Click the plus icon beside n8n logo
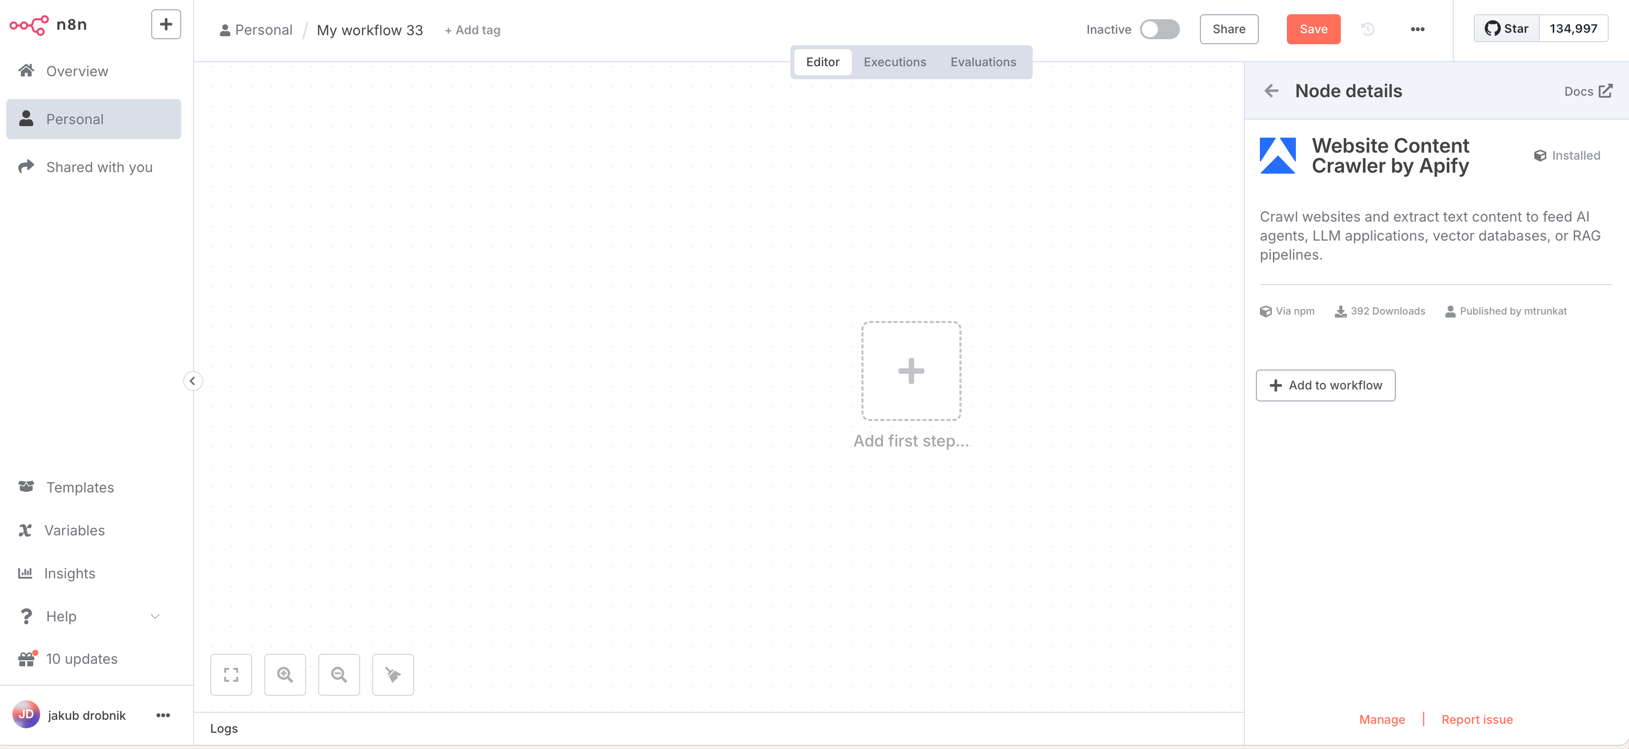This screenshot has height=749, width=1629. pyautogui.click(x=166, y=24)
